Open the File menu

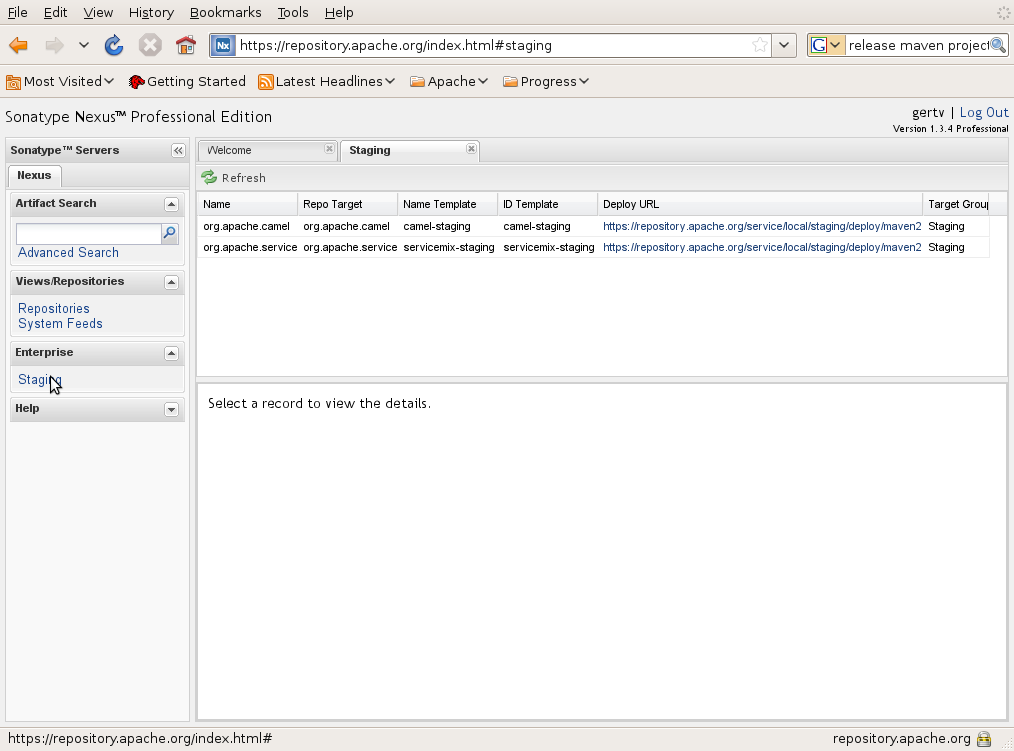click(x=17, y=12)
